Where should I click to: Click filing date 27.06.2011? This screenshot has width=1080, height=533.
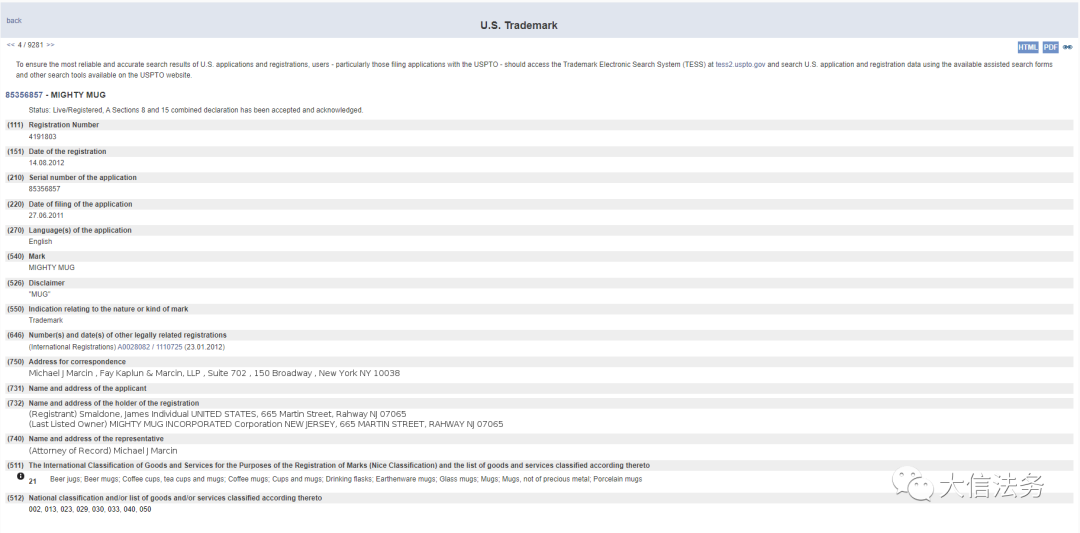pos(46,216)
